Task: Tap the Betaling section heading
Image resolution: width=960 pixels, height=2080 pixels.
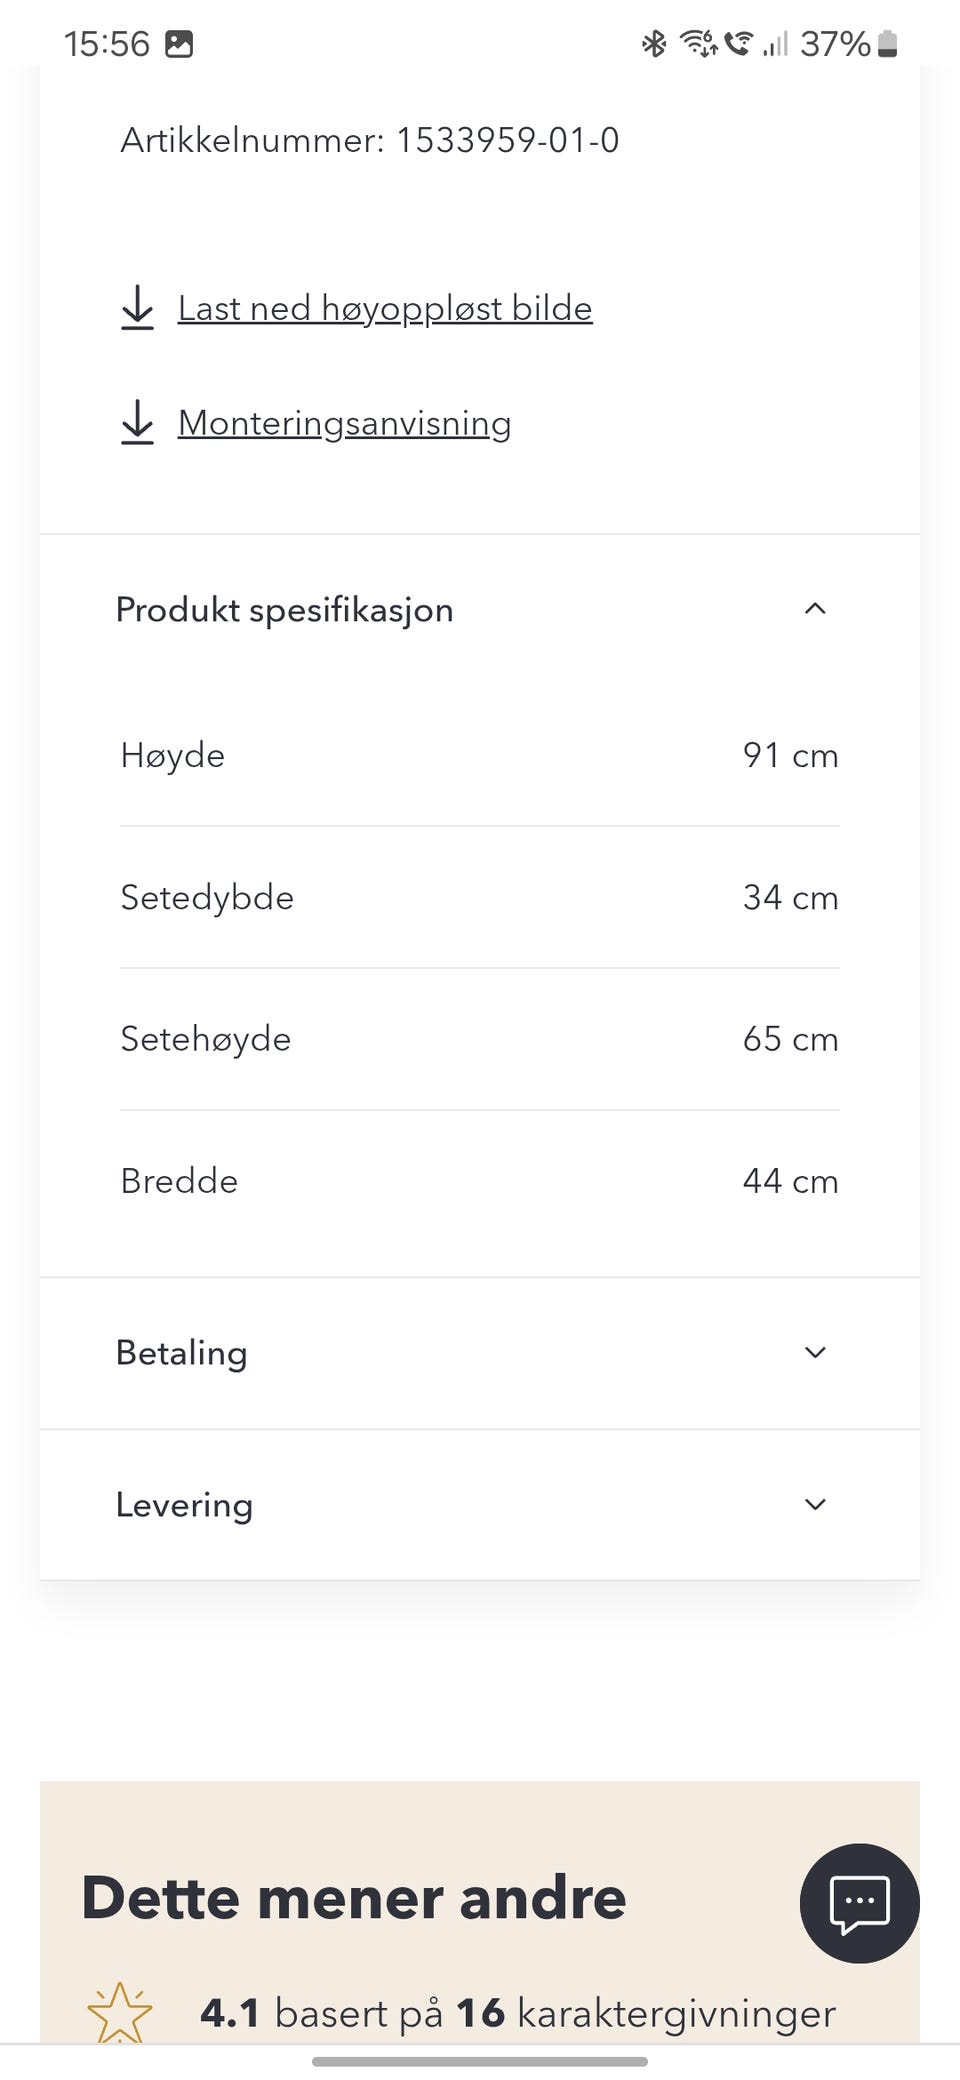Action: 182,1353
